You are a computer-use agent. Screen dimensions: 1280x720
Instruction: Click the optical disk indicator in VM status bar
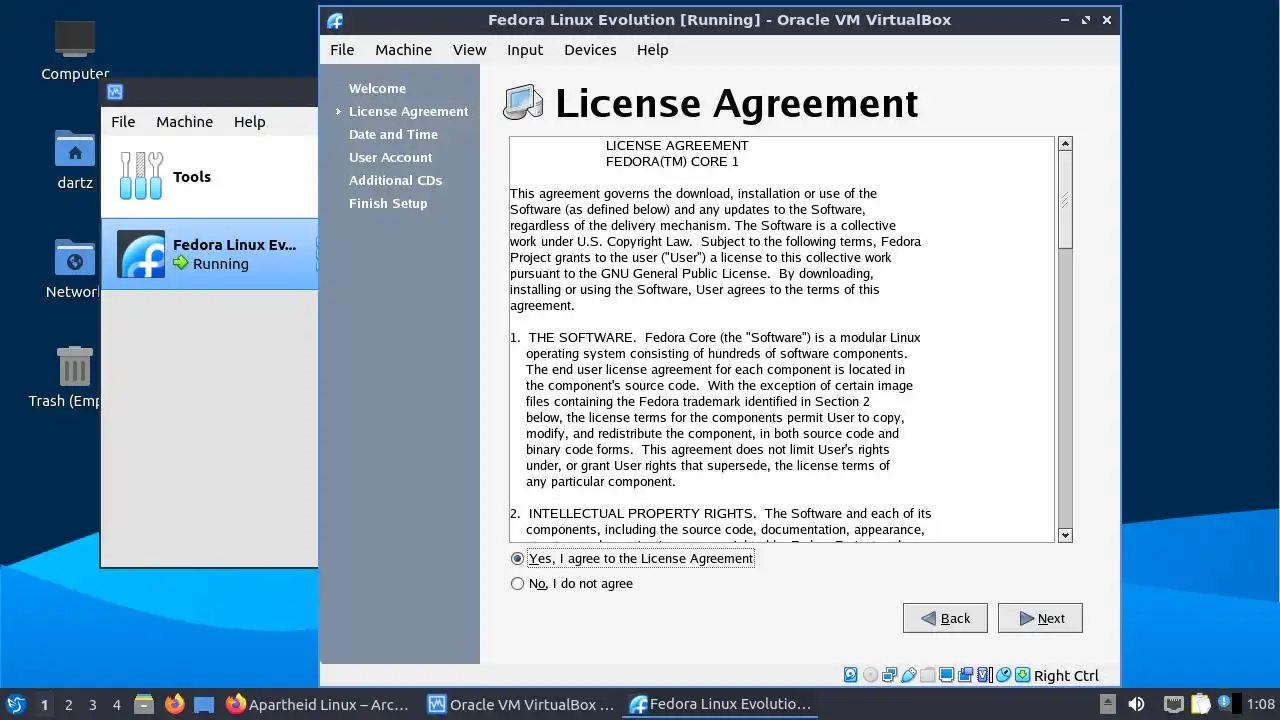[870, 675]
